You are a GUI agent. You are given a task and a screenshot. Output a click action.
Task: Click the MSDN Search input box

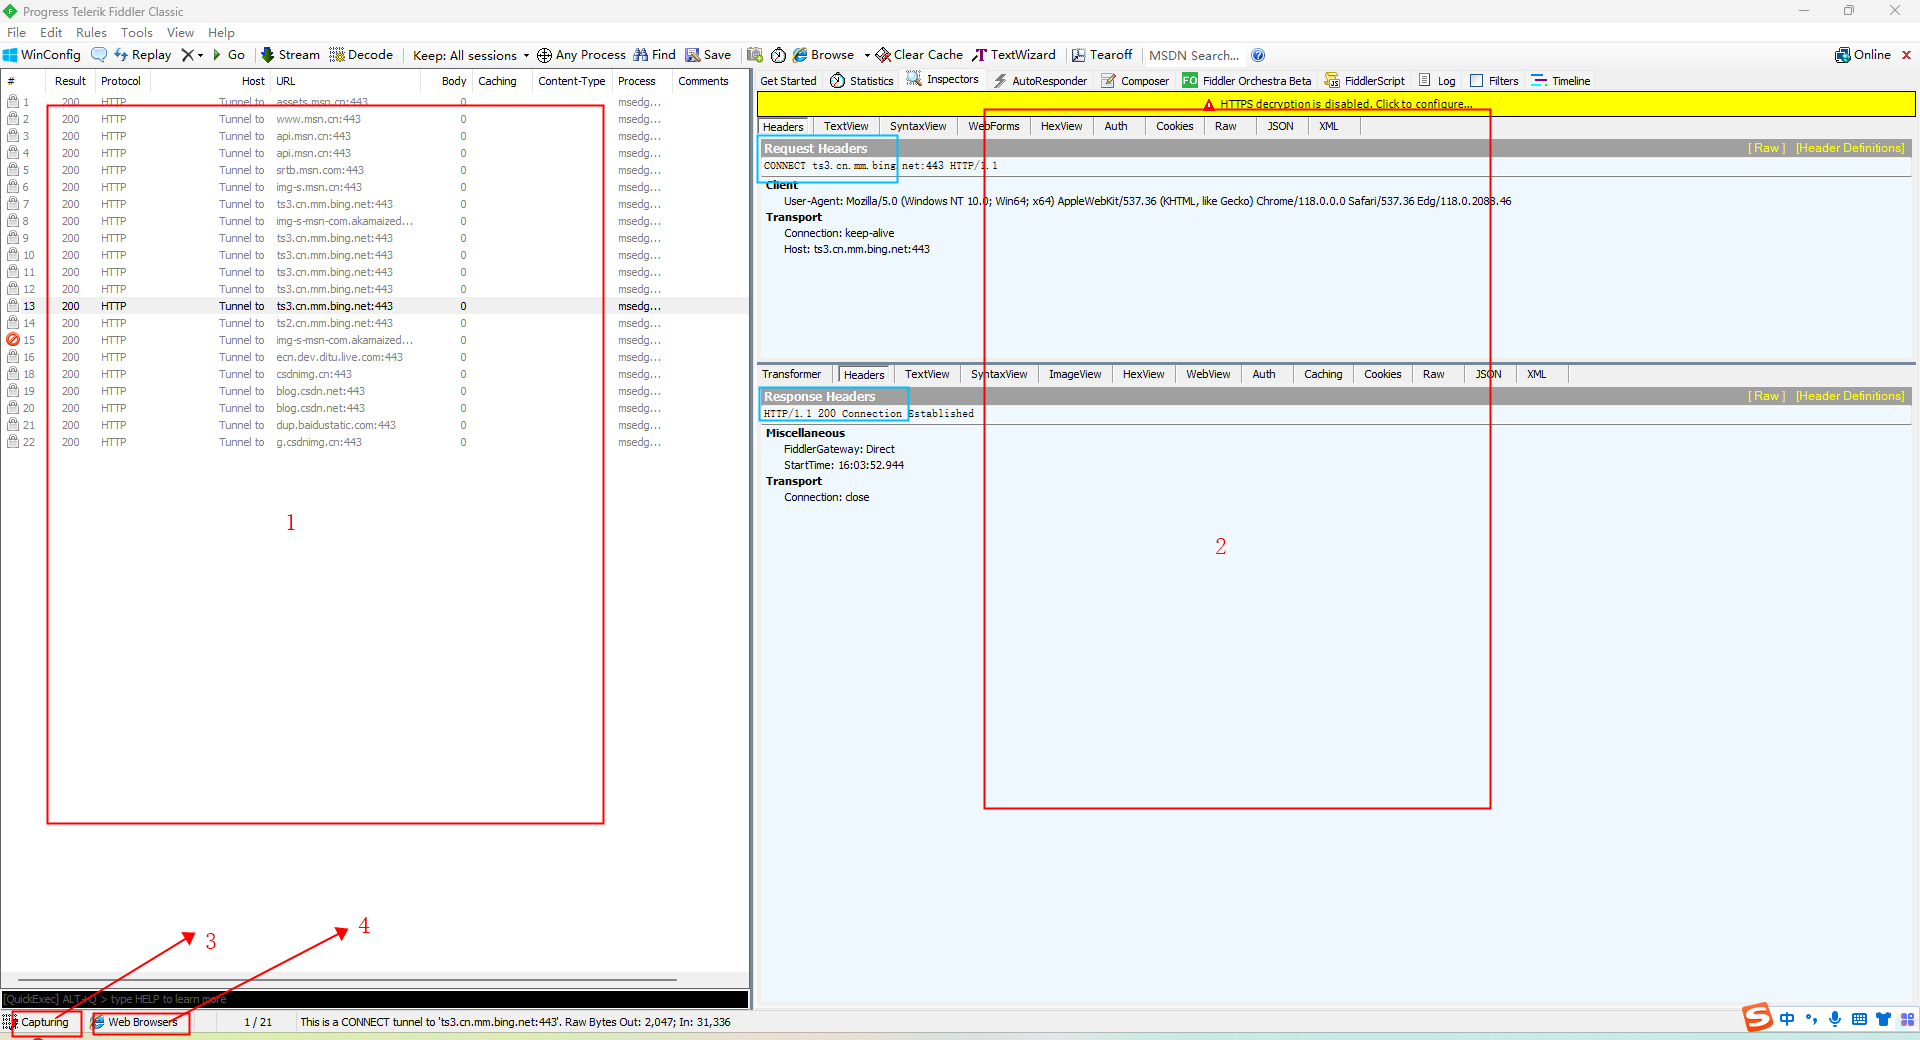1194,55
